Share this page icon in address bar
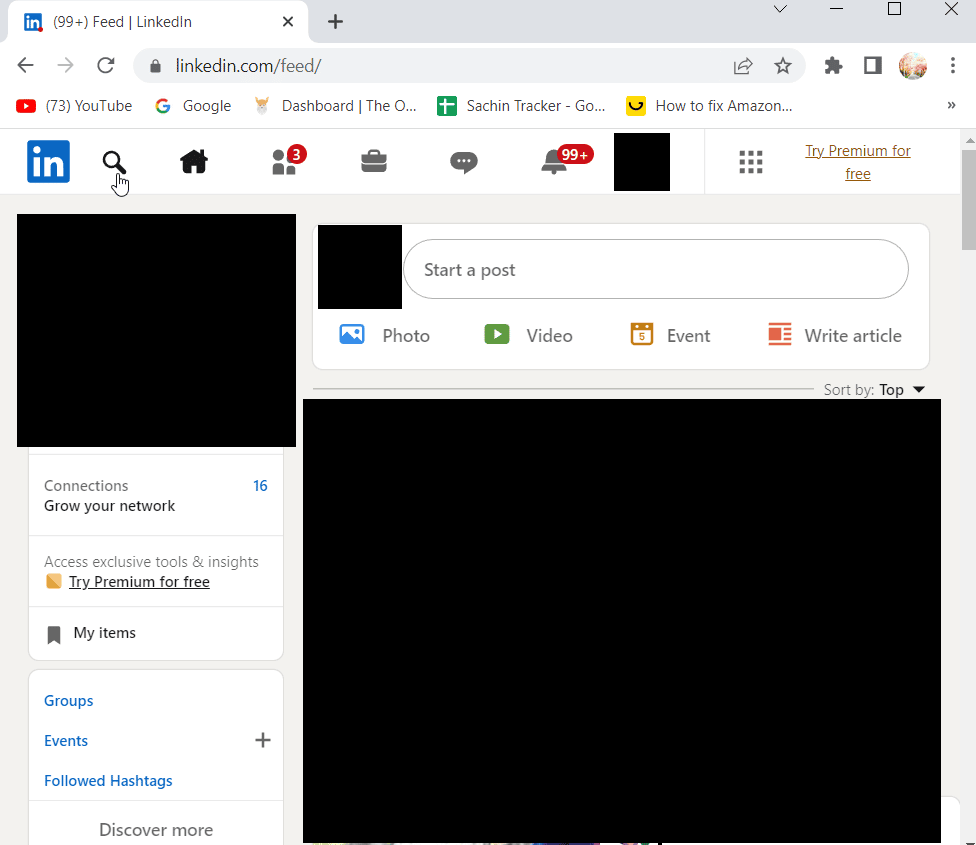 [743, 66]
